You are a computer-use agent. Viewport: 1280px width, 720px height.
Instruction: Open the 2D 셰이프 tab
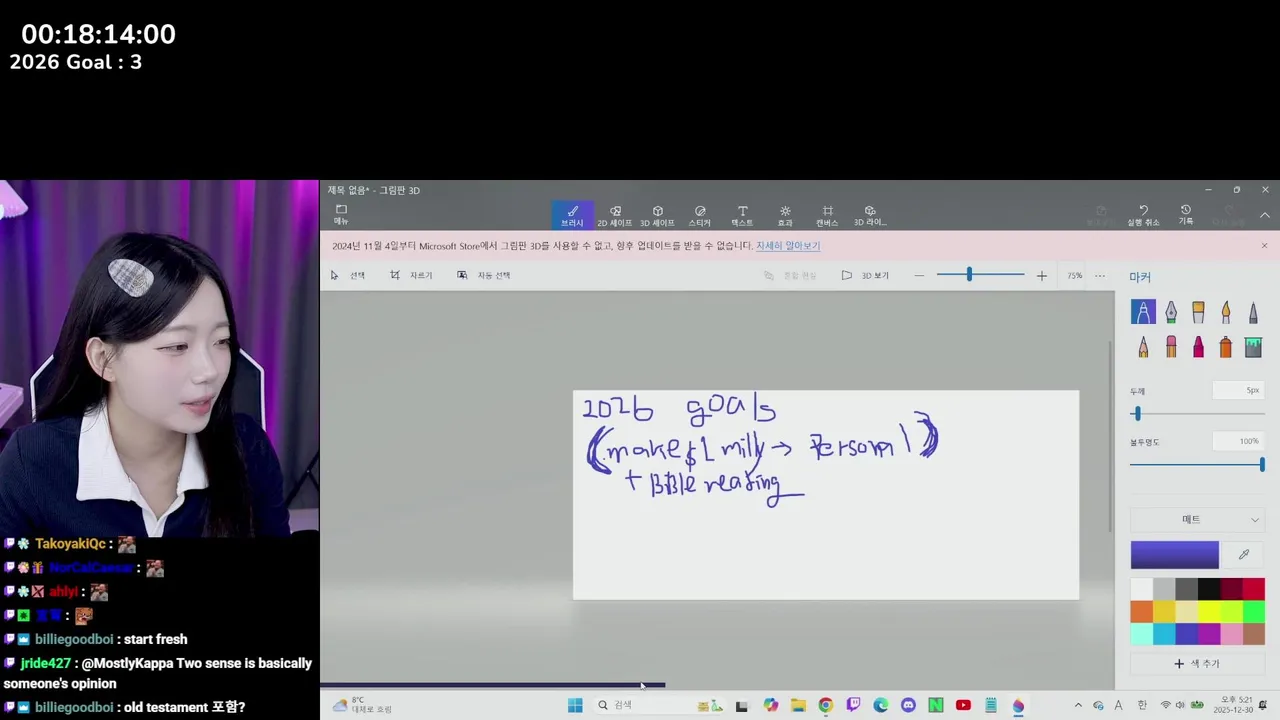(614, 215)
